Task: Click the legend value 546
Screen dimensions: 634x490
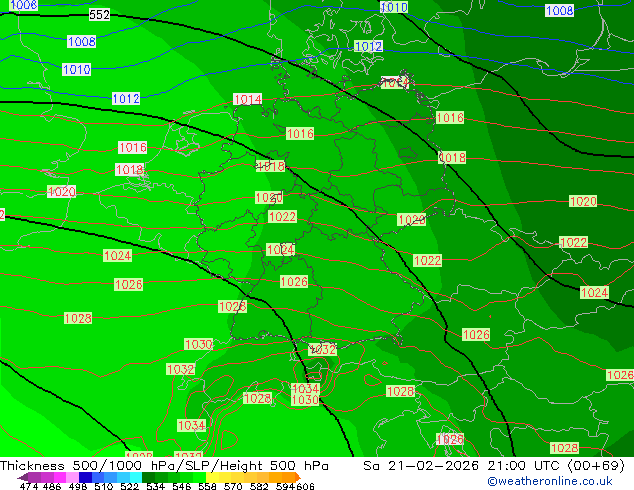Action: tap(182, 486)
